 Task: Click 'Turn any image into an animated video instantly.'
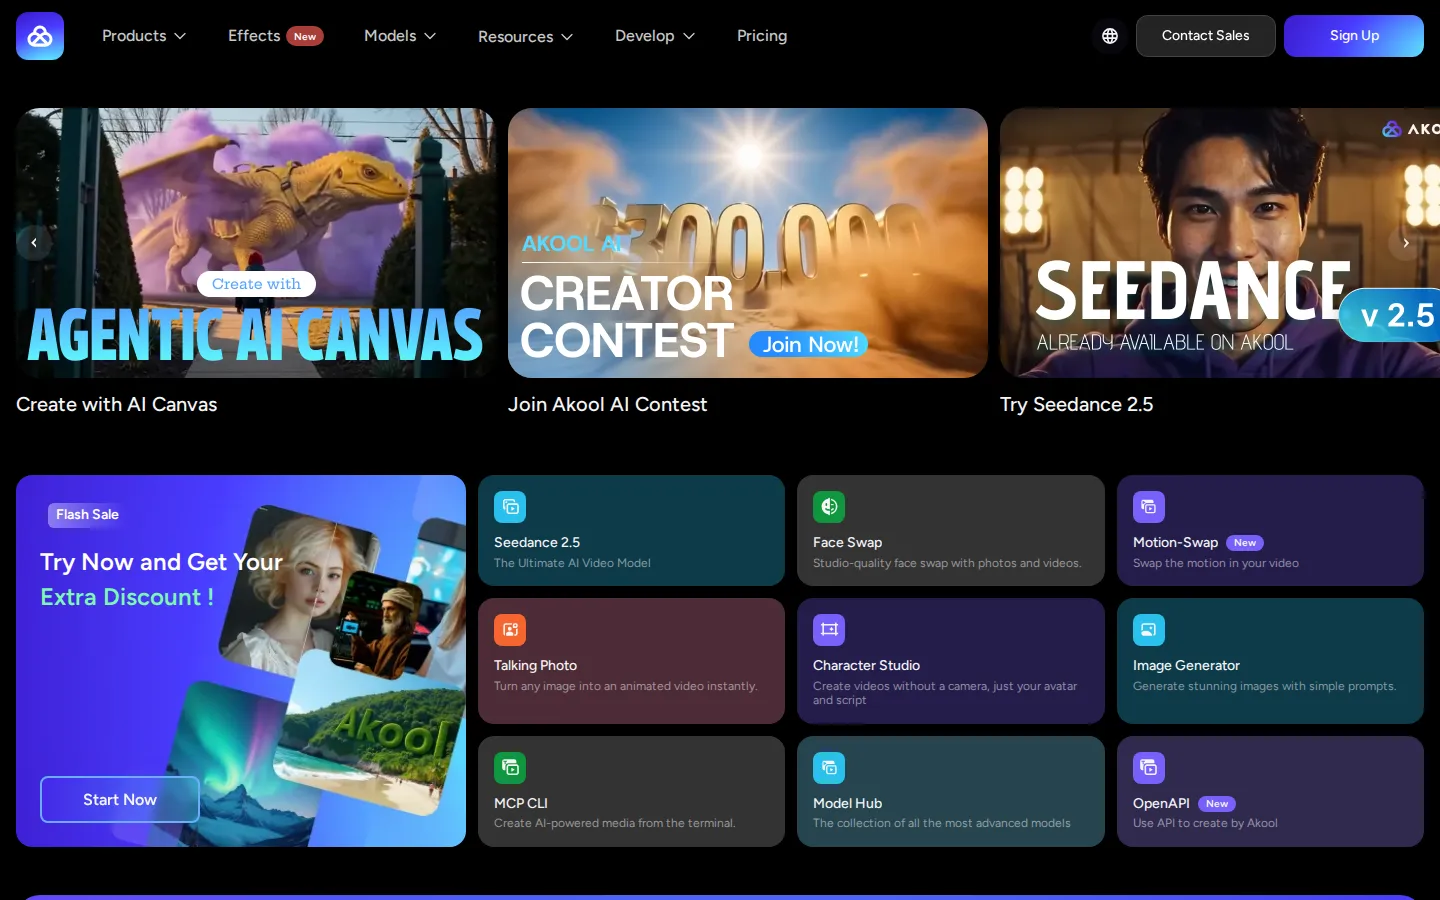coord(626,686)
